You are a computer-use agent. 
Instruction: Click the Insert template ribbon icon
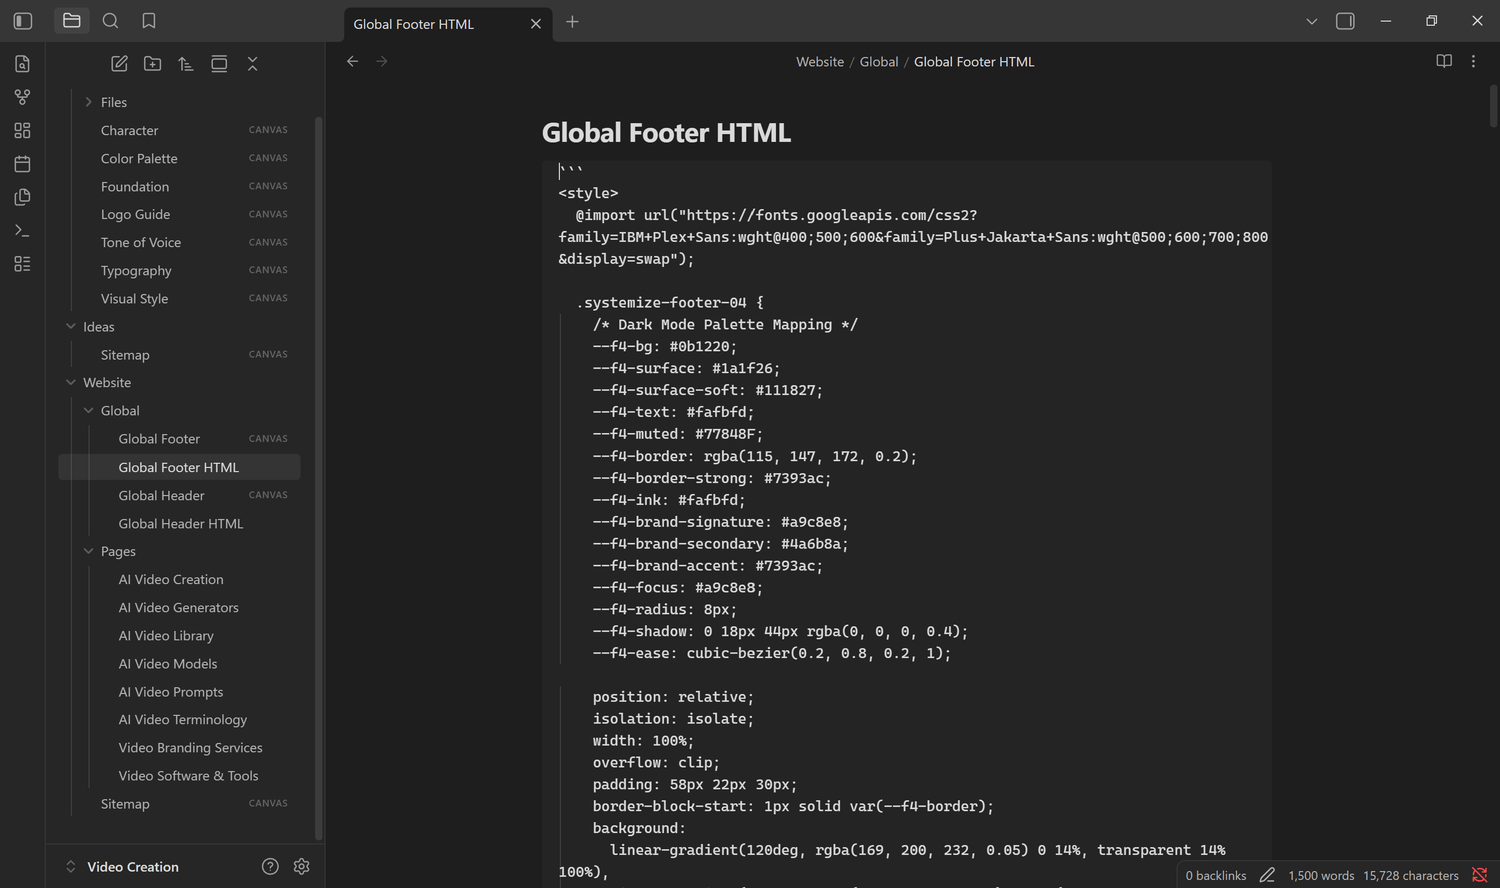point(22,197)
